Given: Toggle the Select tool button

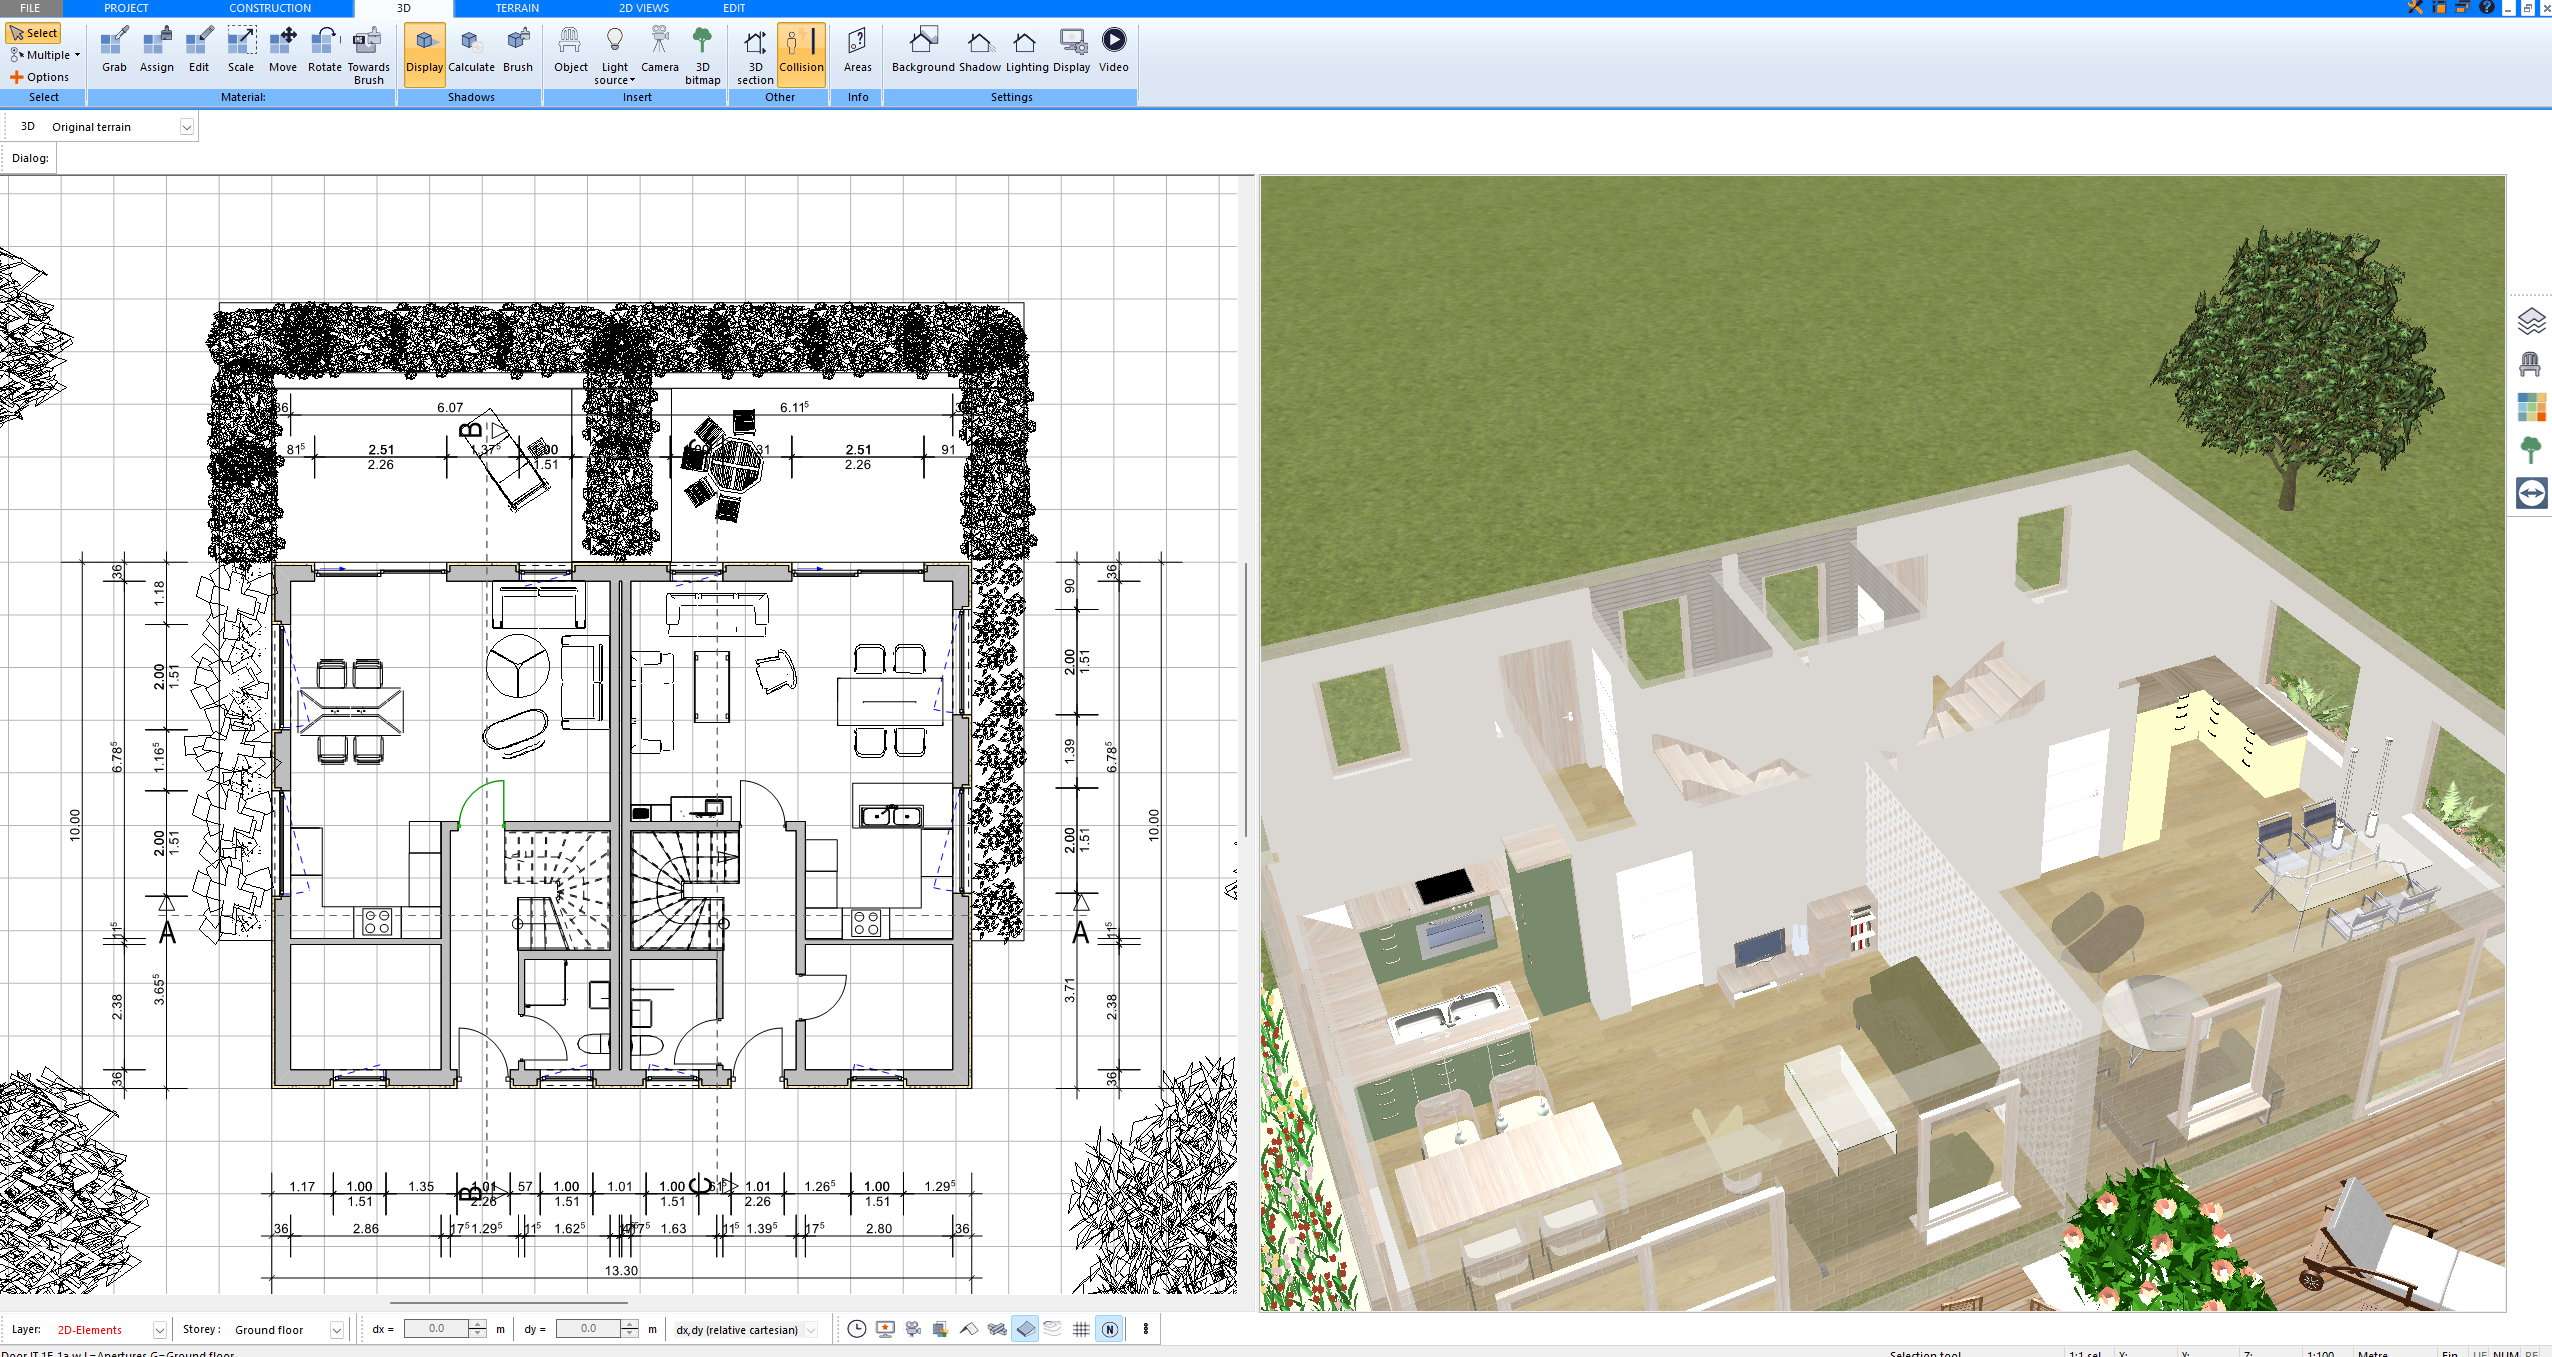Looking at the screenshot, I should [x=34, y=33].
